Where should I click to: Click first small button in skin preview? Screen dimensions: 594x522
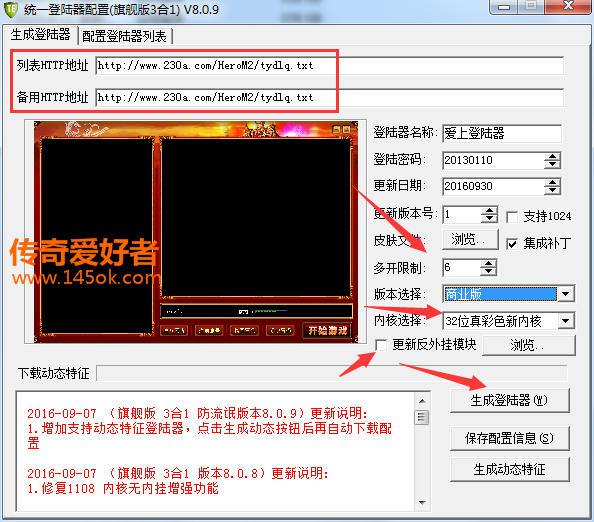click(x=174, y=331)
